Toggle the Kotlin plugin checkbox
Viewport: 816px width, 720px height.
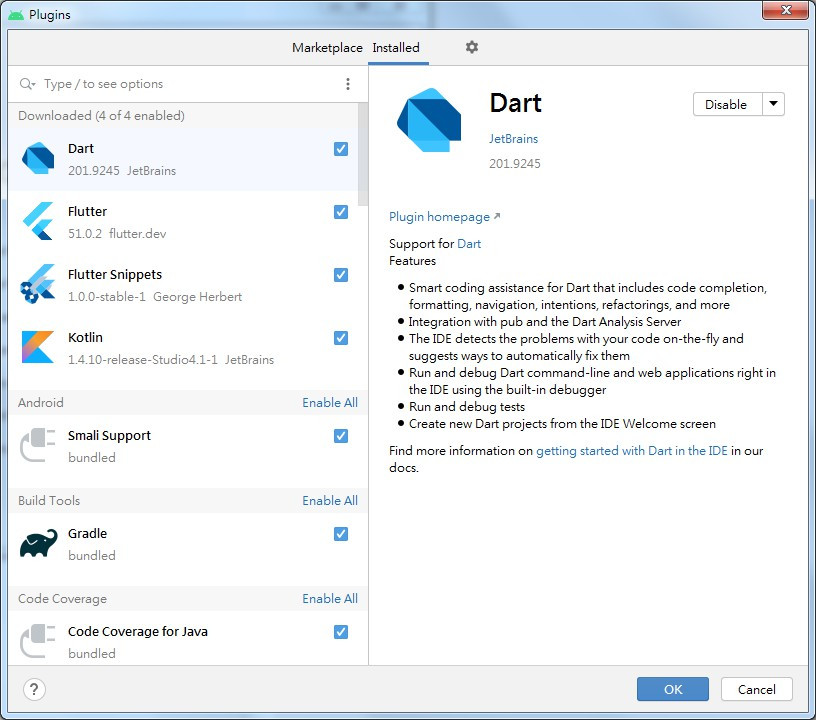pyautogui.click(x=341, y=338)
